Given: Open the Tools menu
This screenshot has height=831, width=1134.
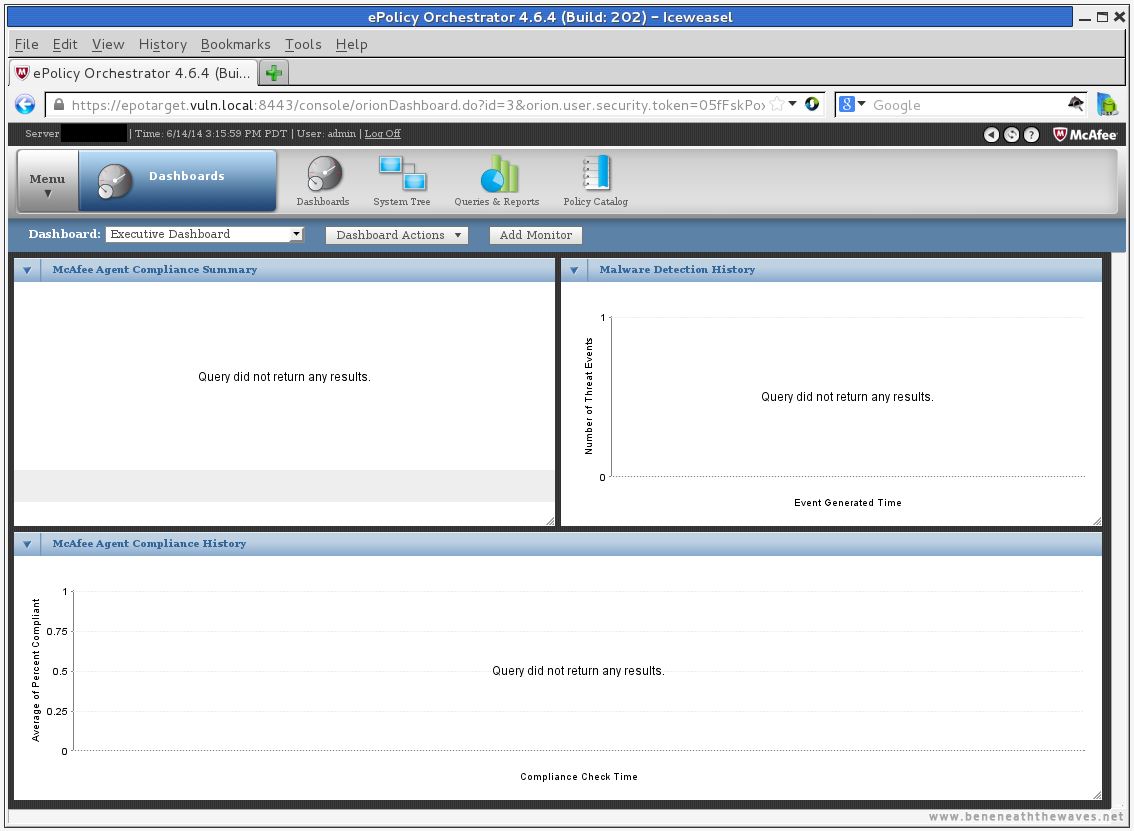Looking at the screenshot, I should 303,45.
